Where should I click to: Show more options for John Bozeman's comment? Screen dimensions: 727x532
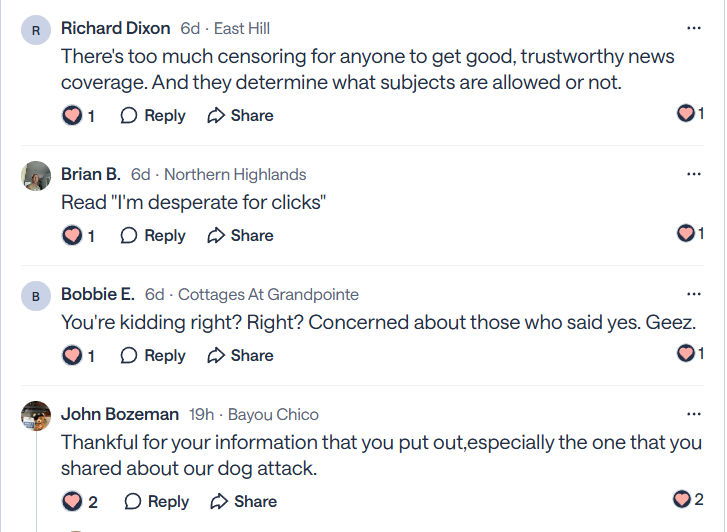click(x=694, y=414)
